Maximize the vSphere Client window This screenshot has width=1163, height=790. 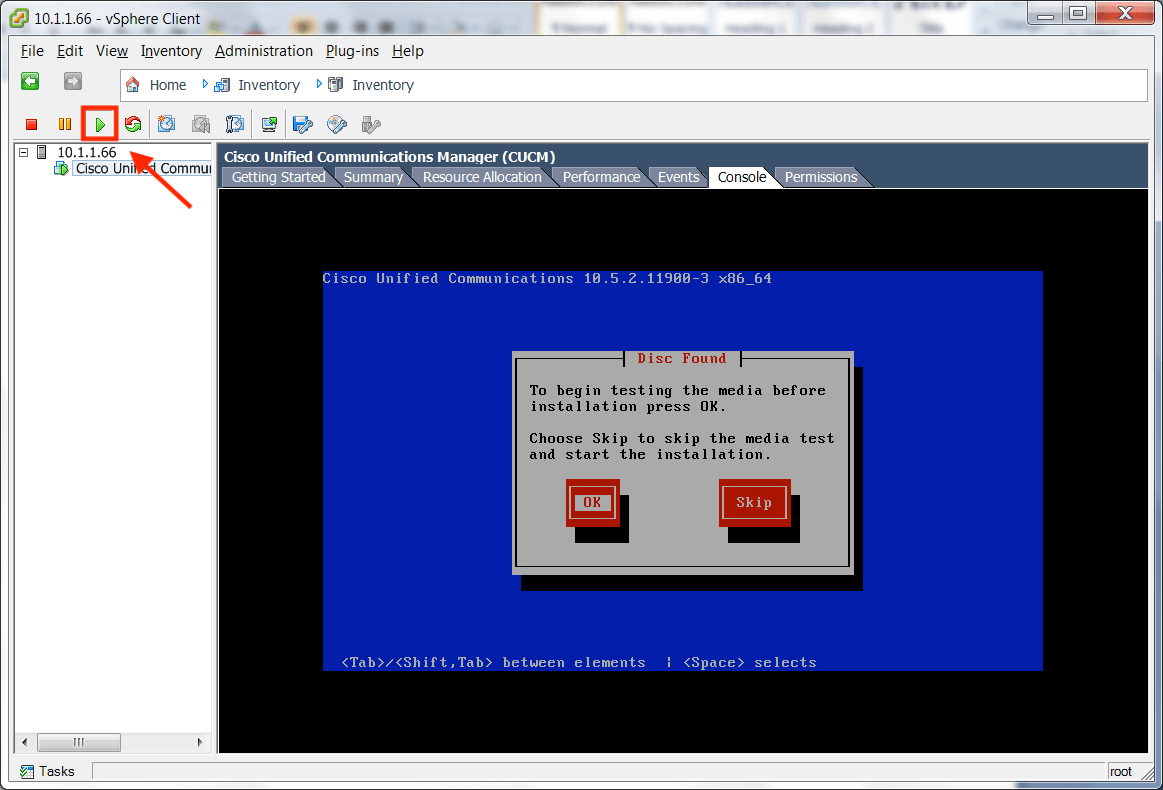1078,13
